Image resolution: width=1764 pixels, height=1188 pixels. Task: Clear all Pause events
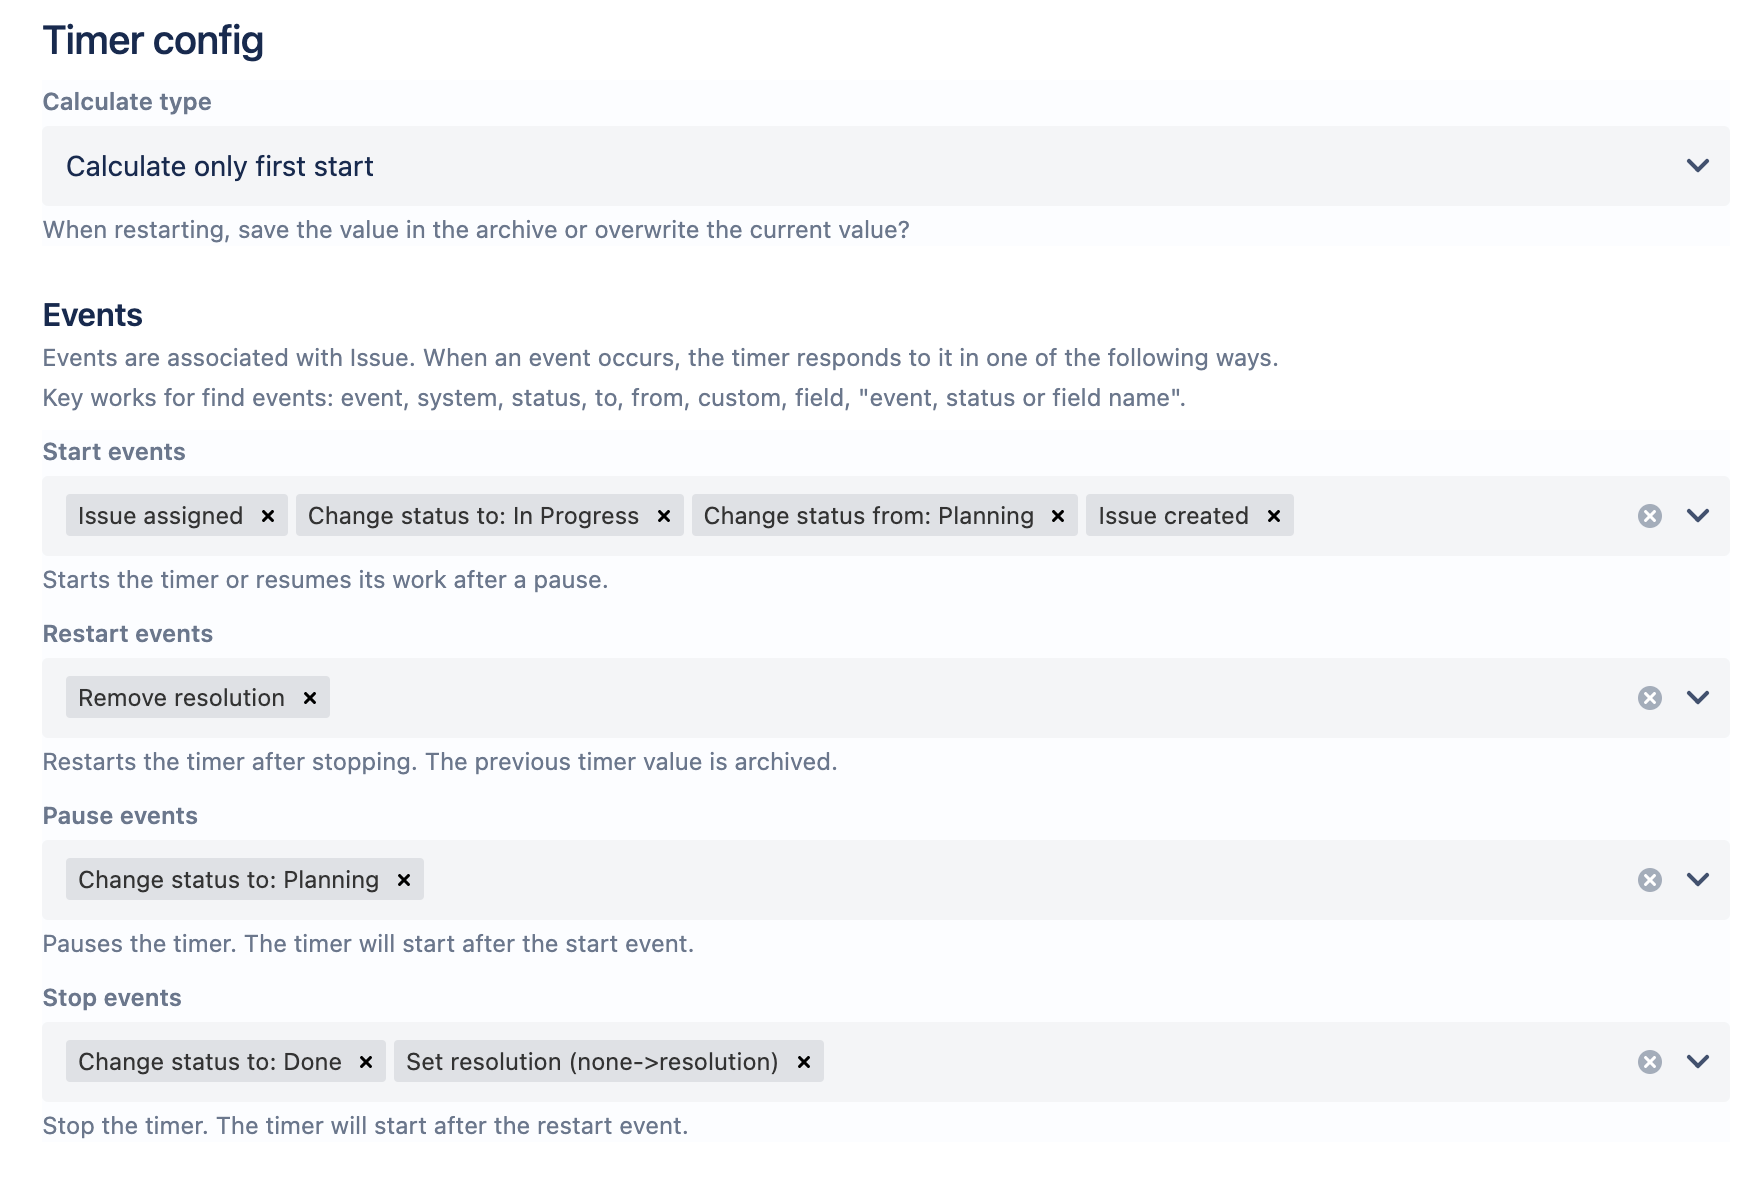[1650, 880]
